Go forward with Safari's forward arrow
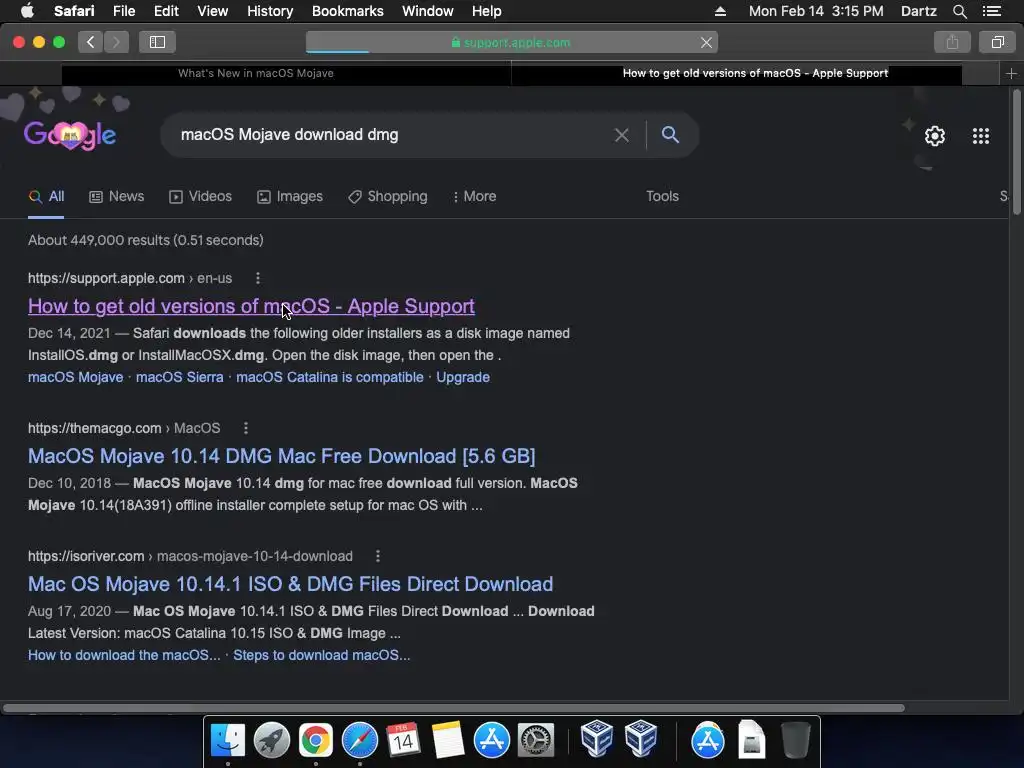Viewport: 1024px width, 768px height. [x=116, y=42]
